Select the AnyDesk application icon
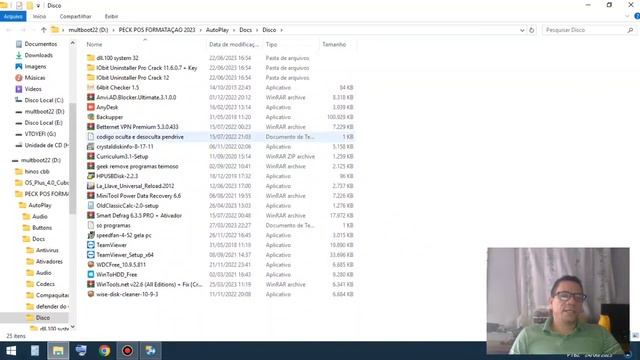 point(91,107)
